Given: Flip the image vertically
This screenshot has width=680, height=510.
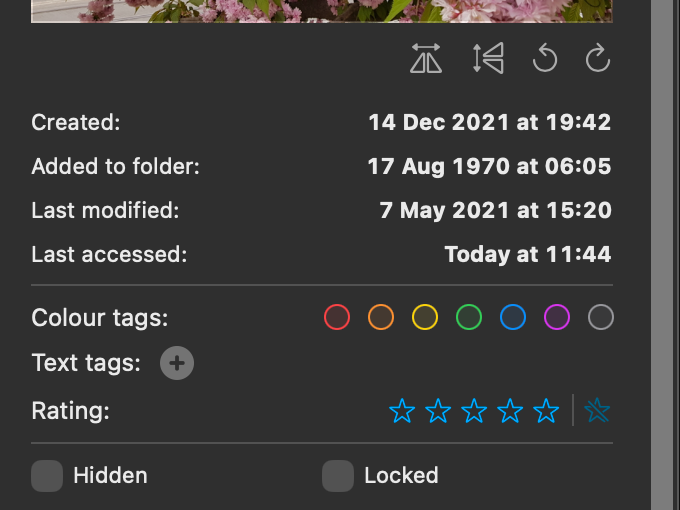Looking at the screenshot, I should tap(488, 60).
